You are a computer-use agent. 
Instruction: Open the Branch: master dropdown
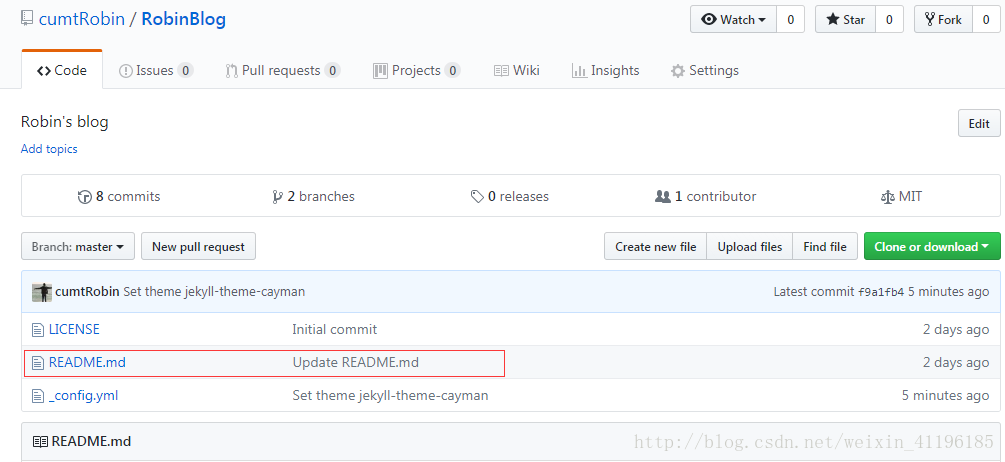point(78,246)
